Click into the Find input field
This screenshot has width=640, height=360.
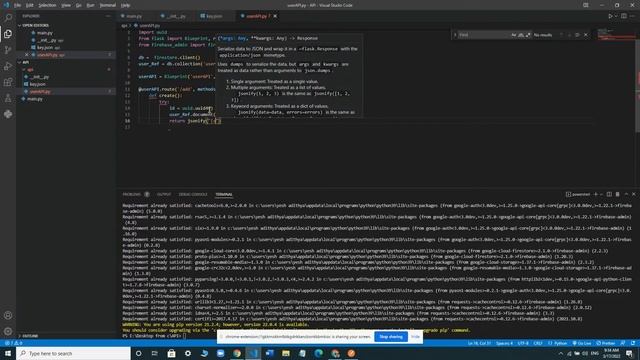(x=484, y=35)
